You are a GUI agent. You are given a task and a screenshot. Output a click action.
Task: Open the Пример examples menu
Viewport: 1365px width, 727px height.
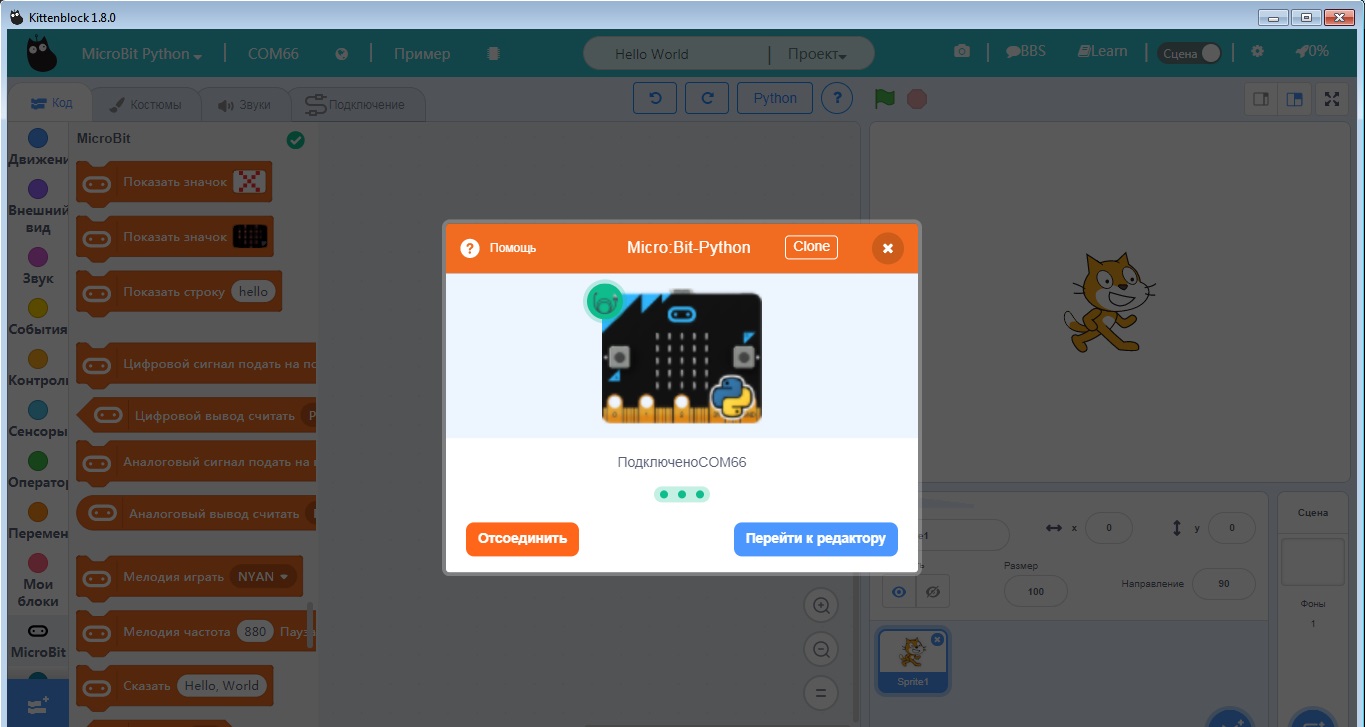pyautogui.click(x=422, y=54)
